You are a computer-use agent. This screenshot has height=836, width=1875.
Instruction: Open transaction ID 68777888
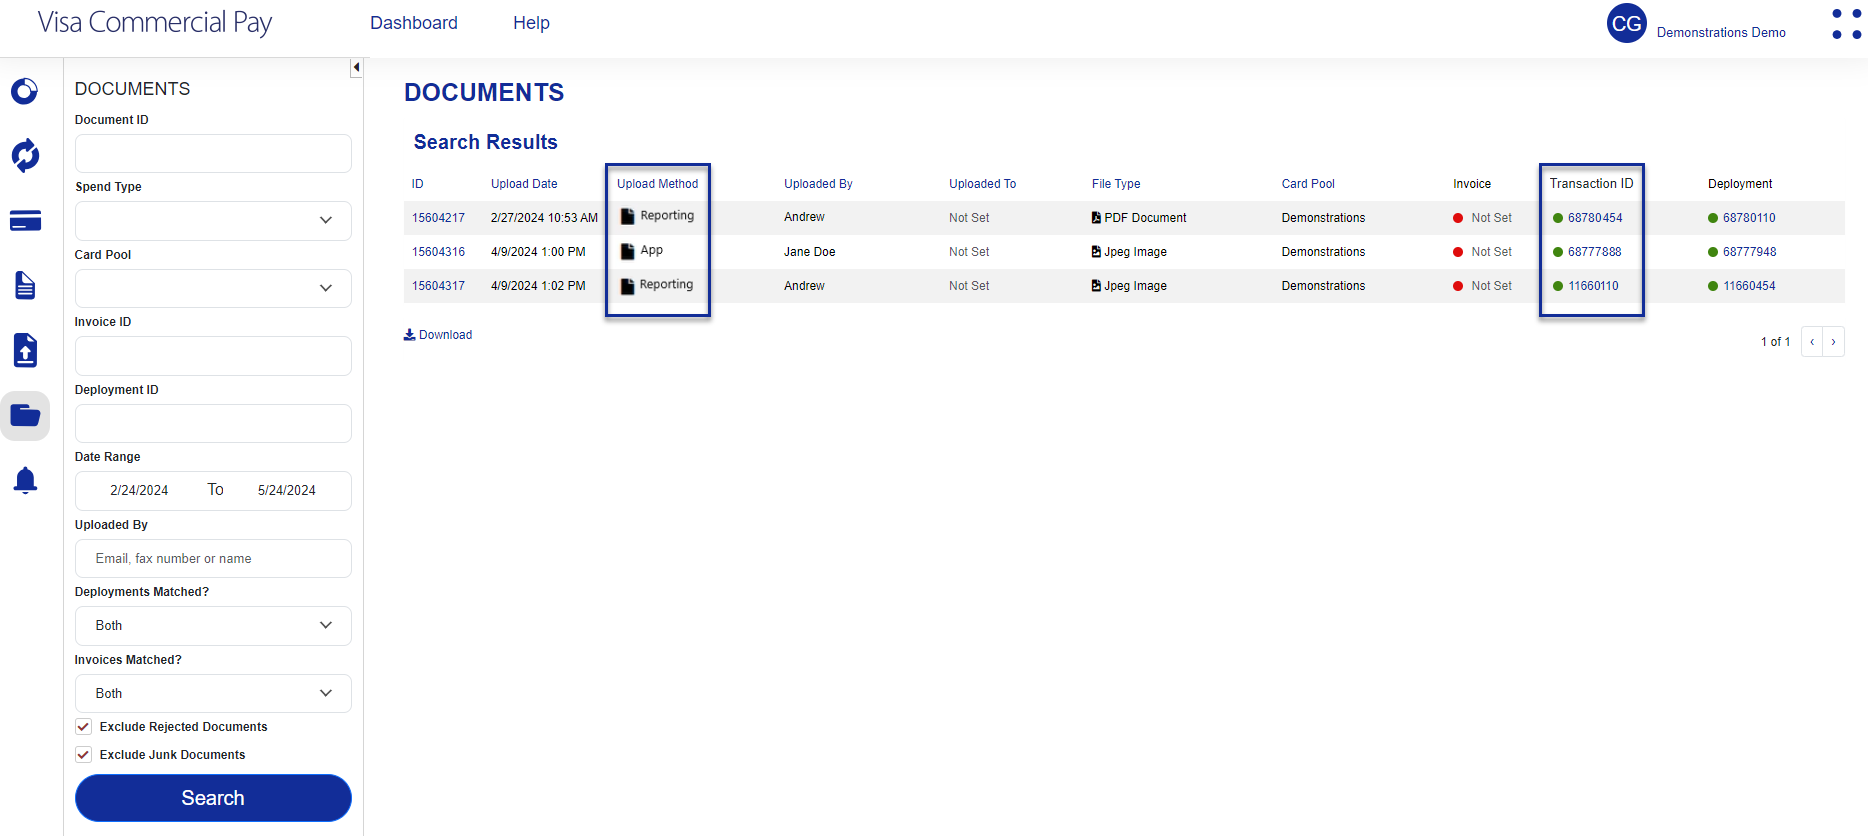1595,252
